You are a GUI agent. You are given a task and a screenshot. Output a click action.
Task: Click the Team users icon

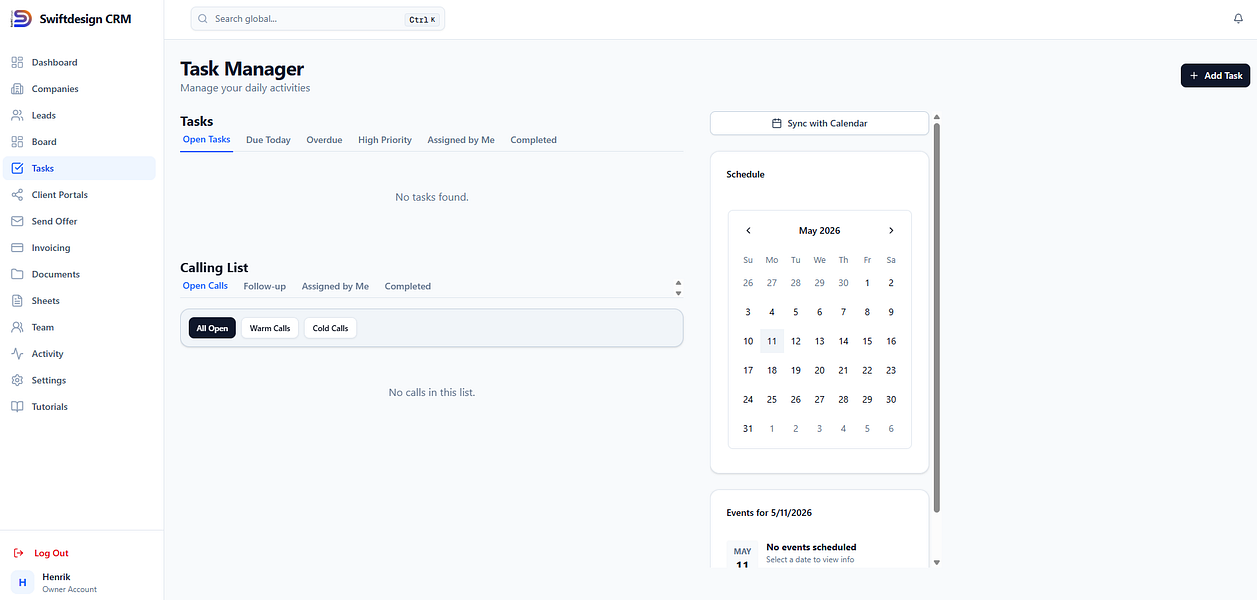pyautogui.click(x=17, y=327)
